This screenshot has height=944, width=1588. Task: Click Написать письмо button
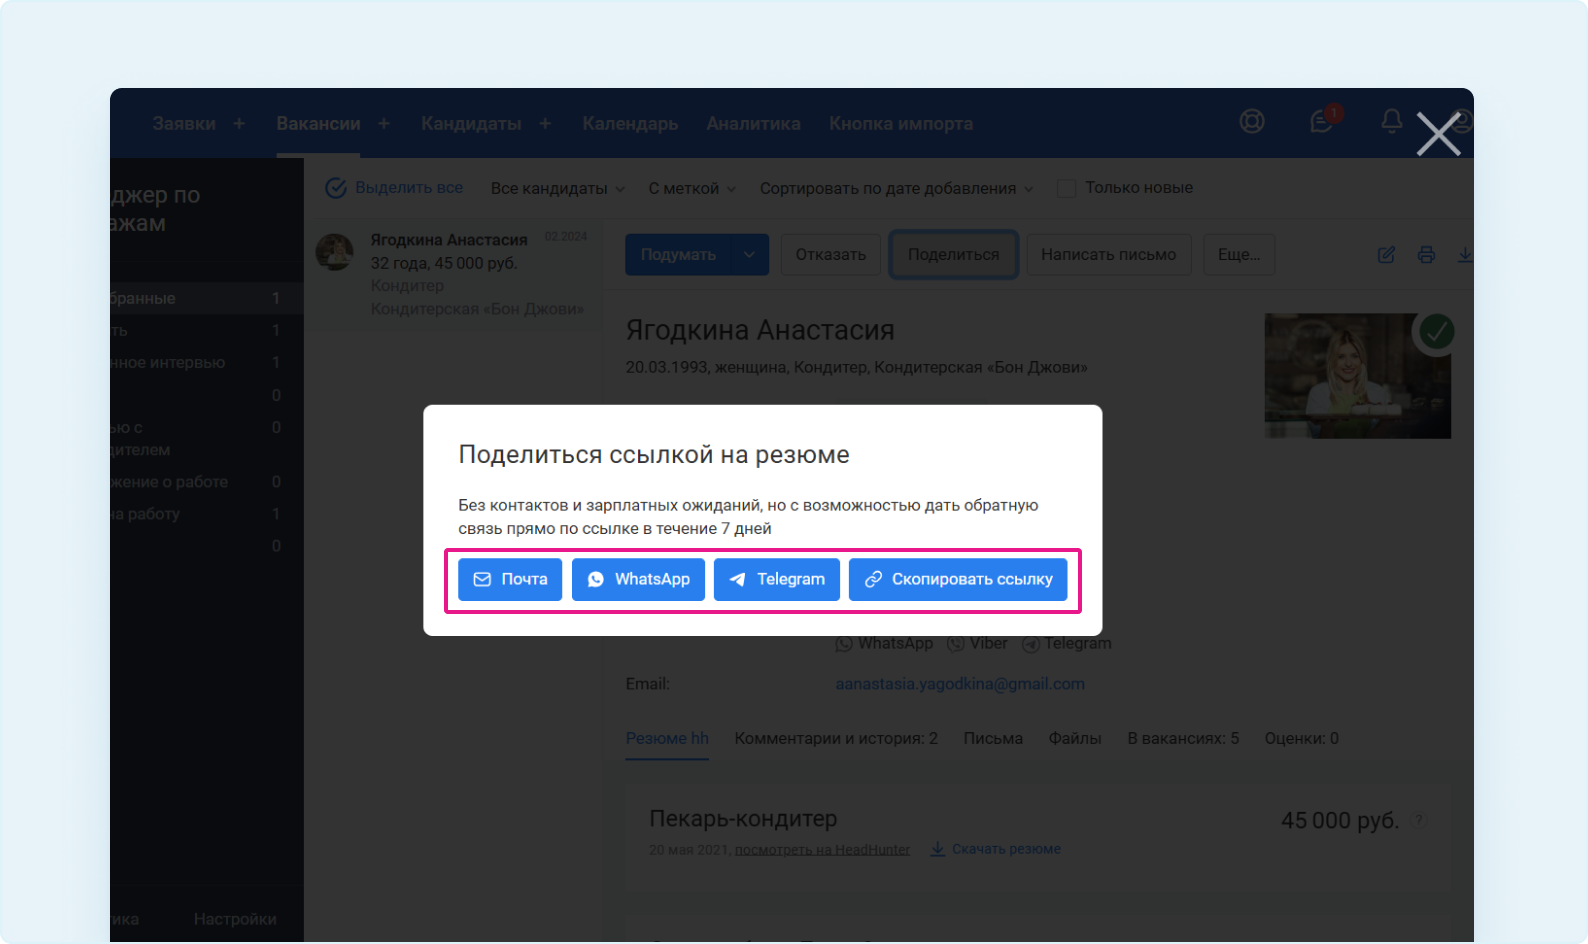pos(1108,255)
